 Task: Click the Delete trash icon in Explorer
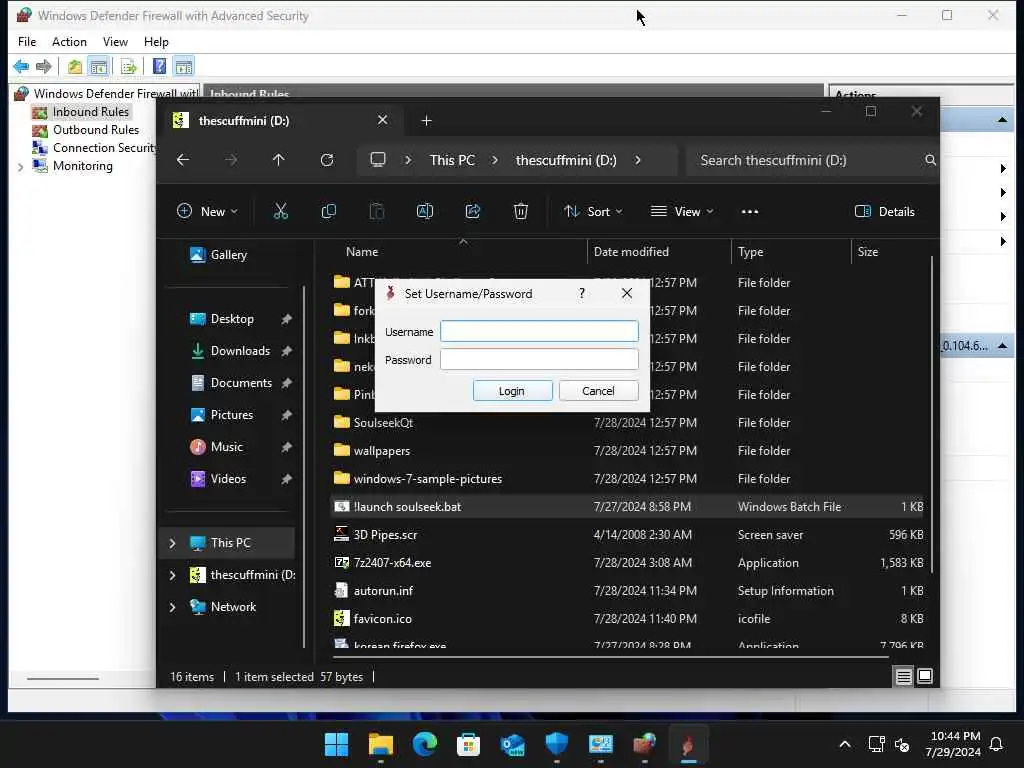(520, 211)
